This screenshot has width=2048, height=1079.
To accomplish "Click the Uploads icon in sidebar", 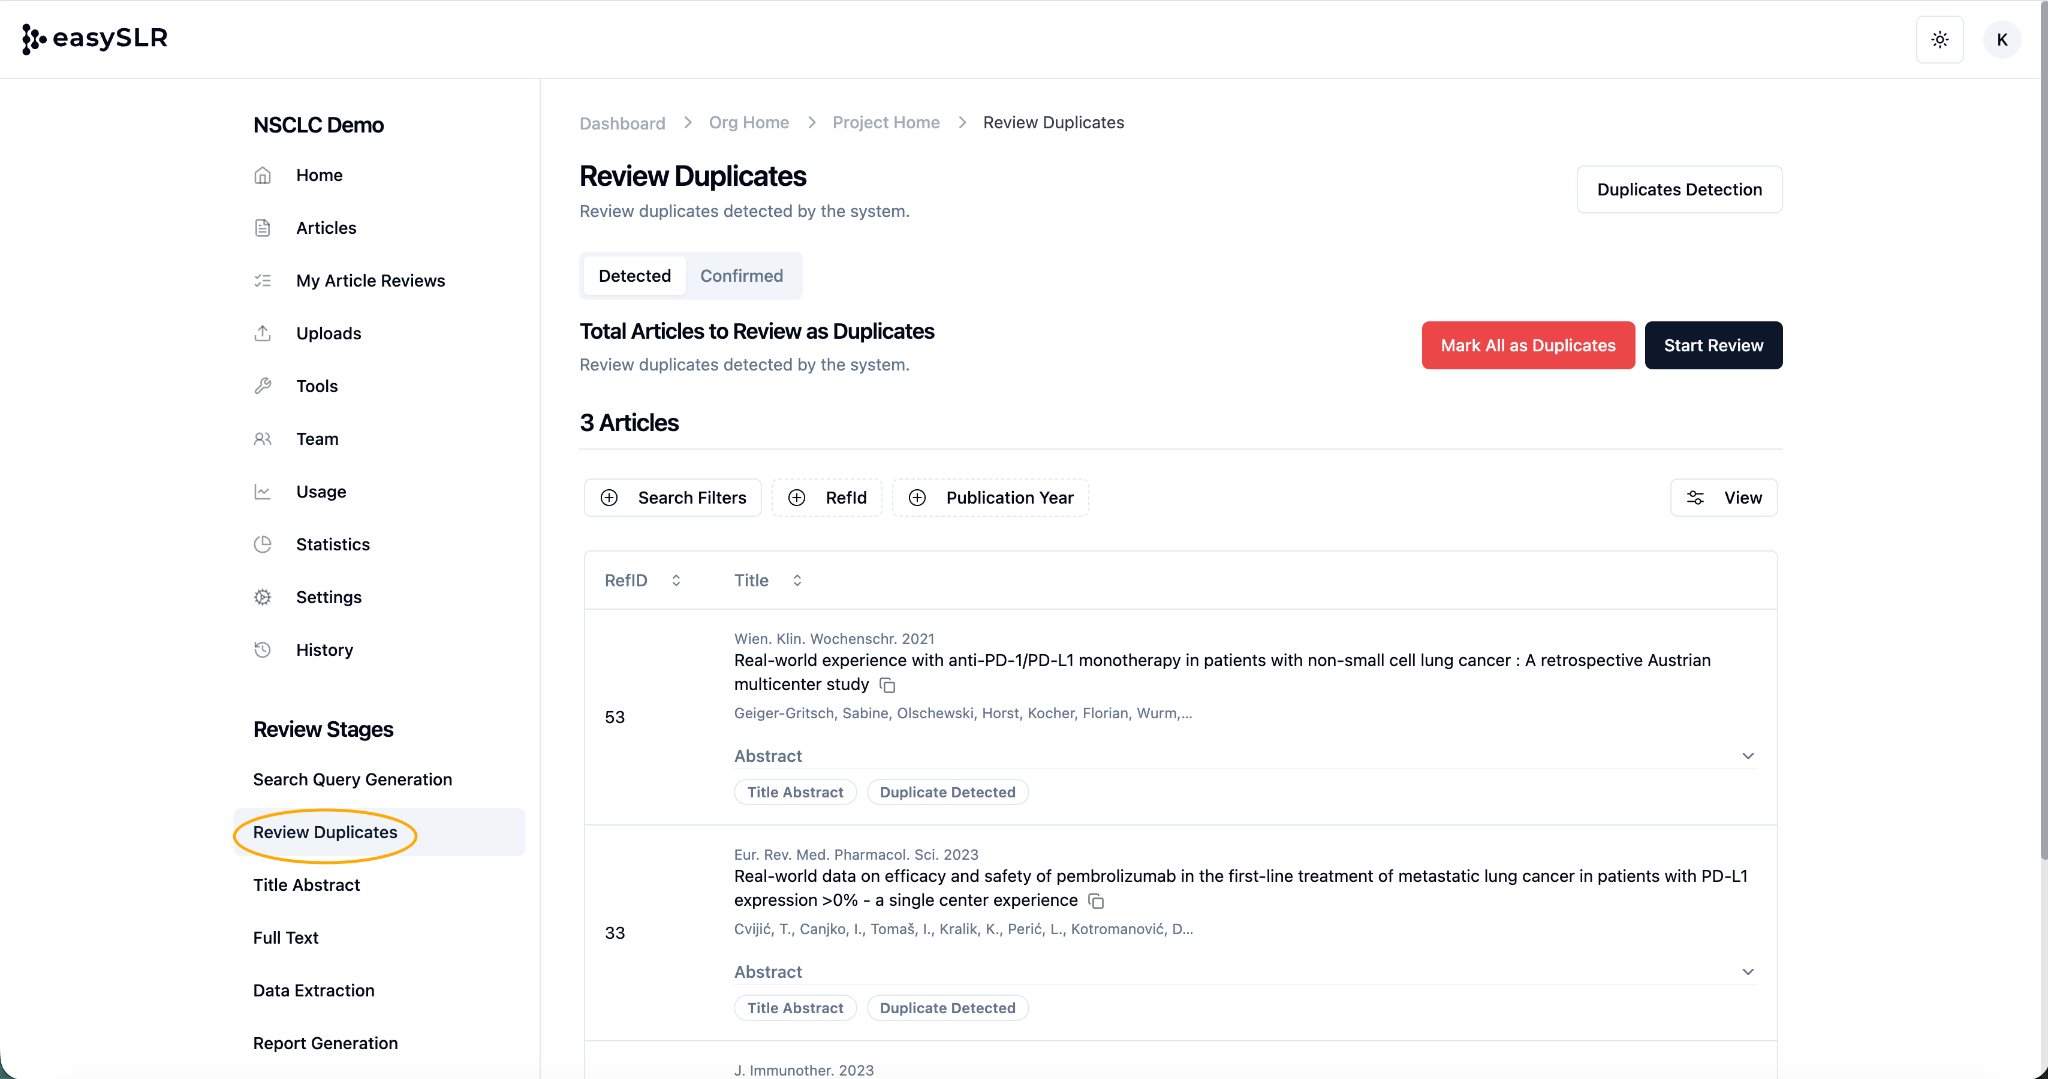I will pos(263,333).
